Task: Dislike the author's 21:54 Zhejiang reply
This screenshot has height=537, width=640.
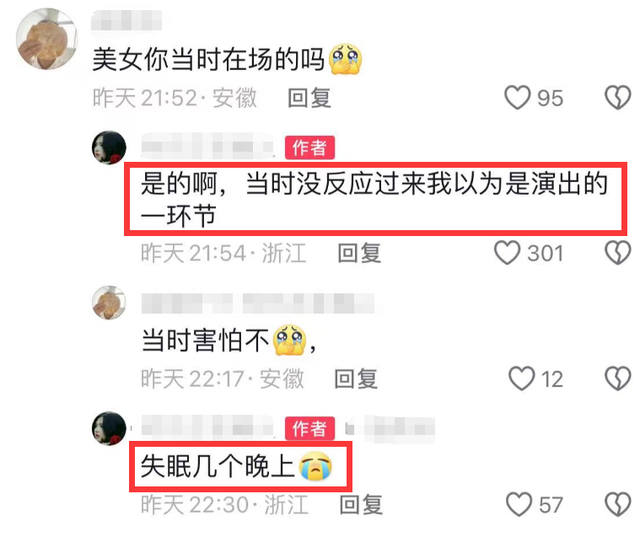Action: (618, 253)
